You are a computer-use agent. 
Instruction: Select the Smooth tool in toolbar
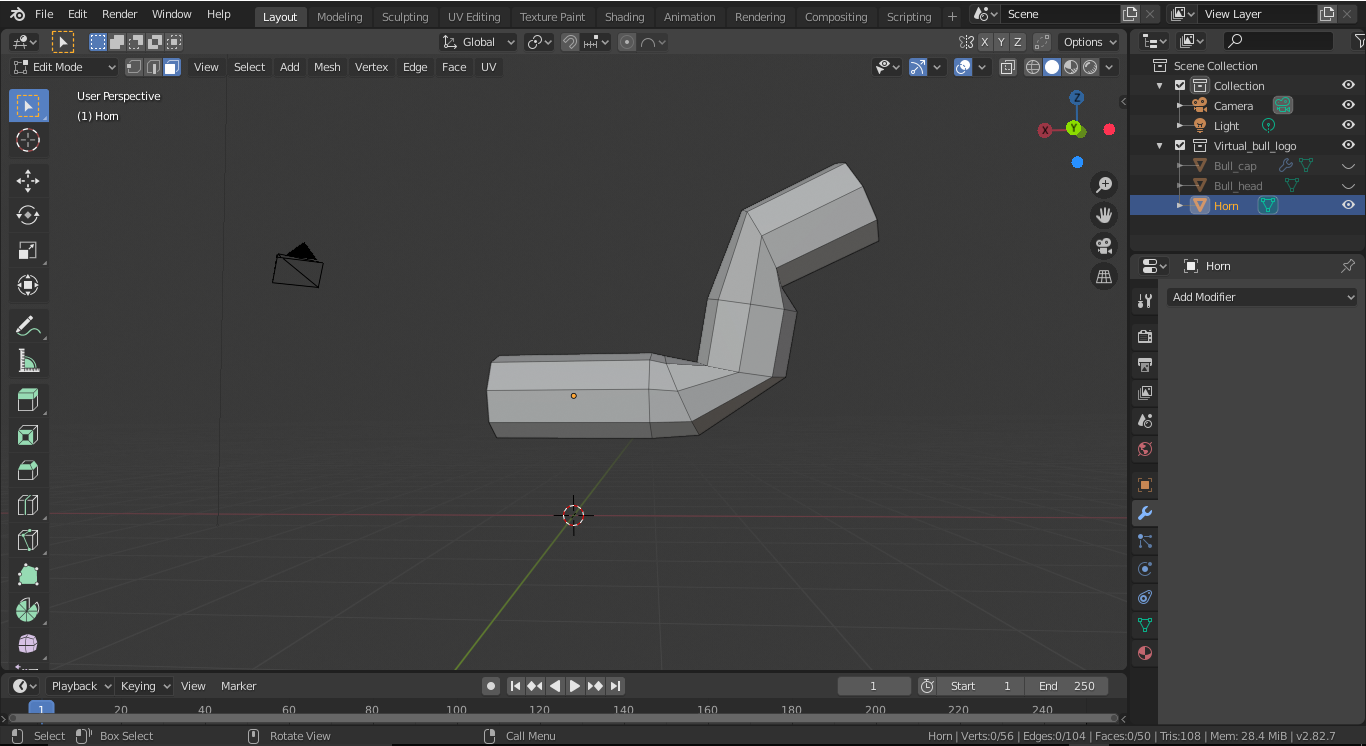(x=28, y=644)
